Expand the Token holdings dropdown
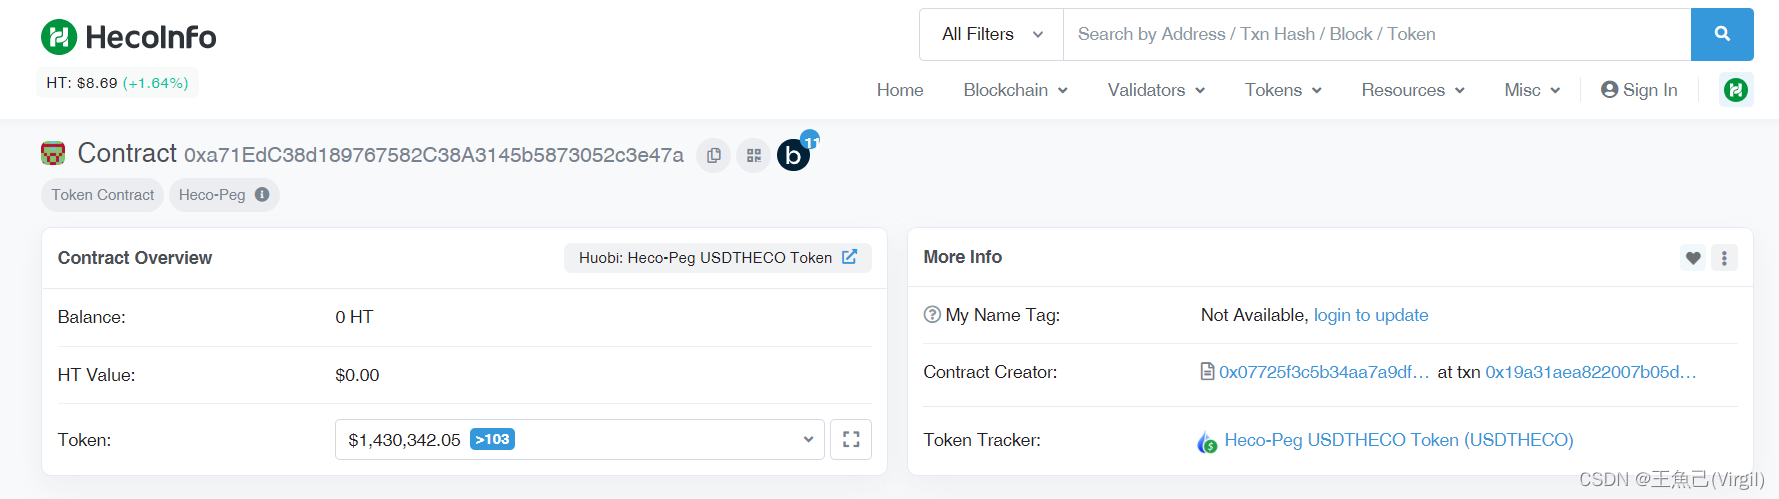 (580, 439)
